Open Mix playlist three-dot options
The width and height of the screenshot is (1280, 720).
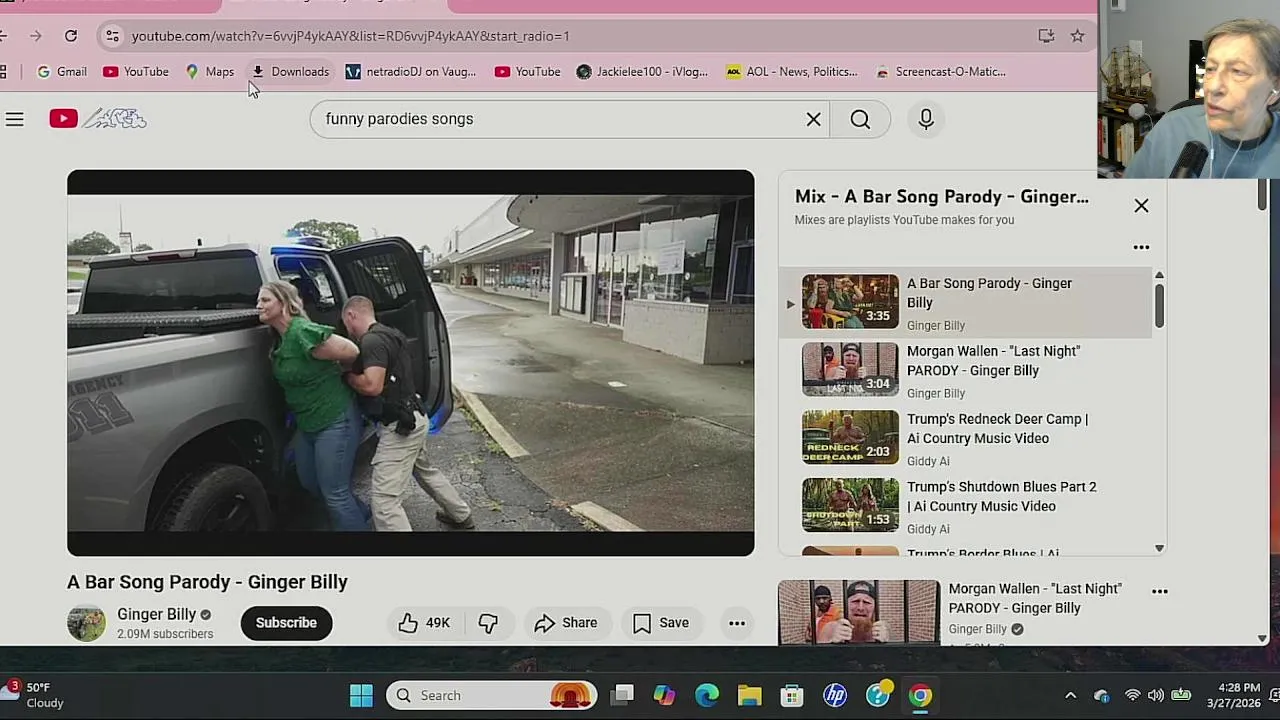coord(1141,247)
